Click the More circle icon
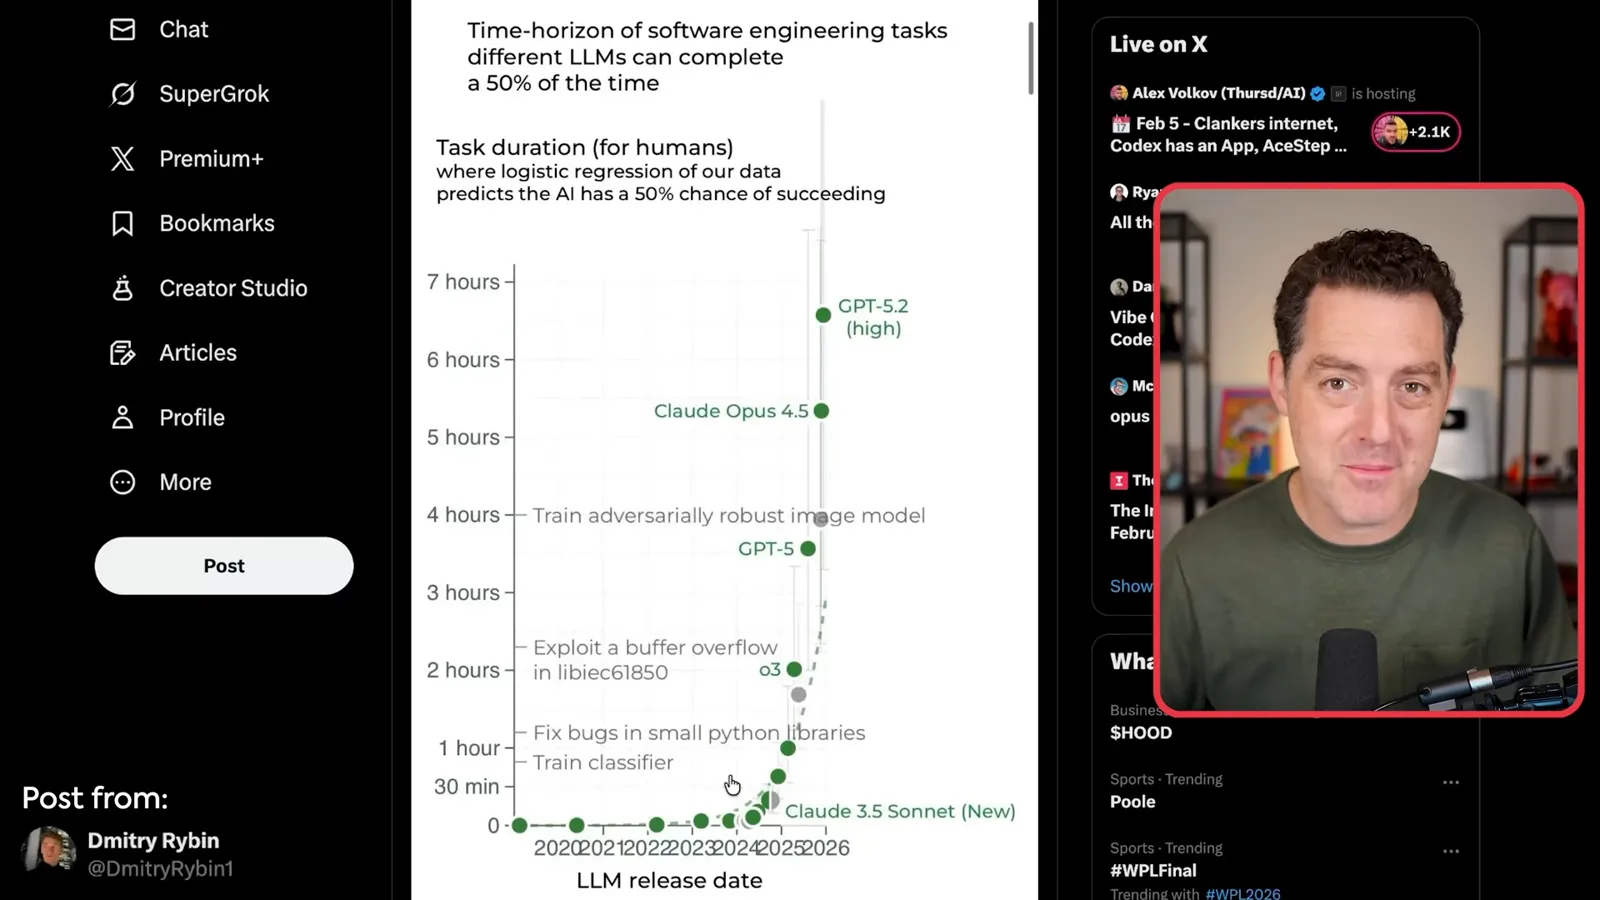The image size is (1600, 900). tap(122, 482)
